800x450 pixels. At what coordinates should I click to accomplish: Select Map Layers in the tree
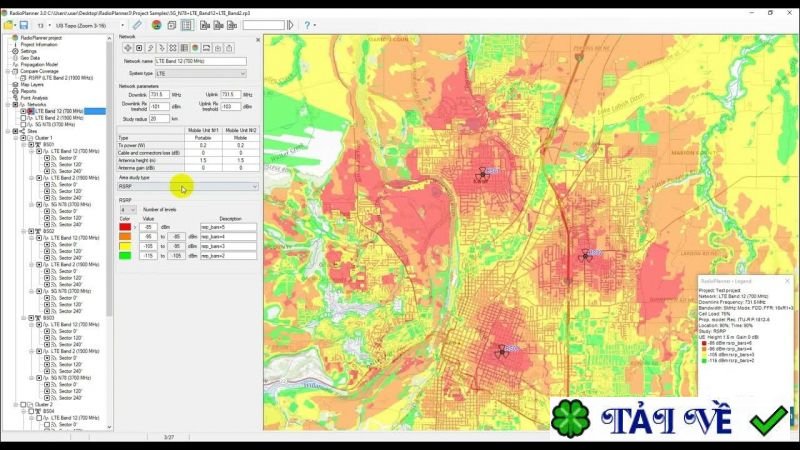[32, 85]
